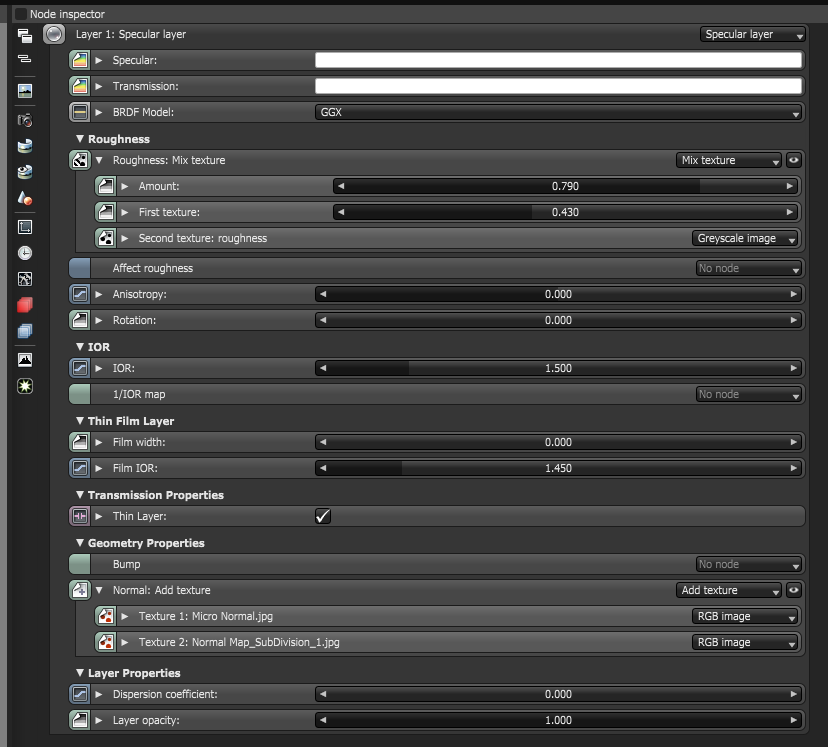The image size is (828, 747).
Task: Open the RGB image dropdown for Texture 1
Action: [x=745, y=616]
